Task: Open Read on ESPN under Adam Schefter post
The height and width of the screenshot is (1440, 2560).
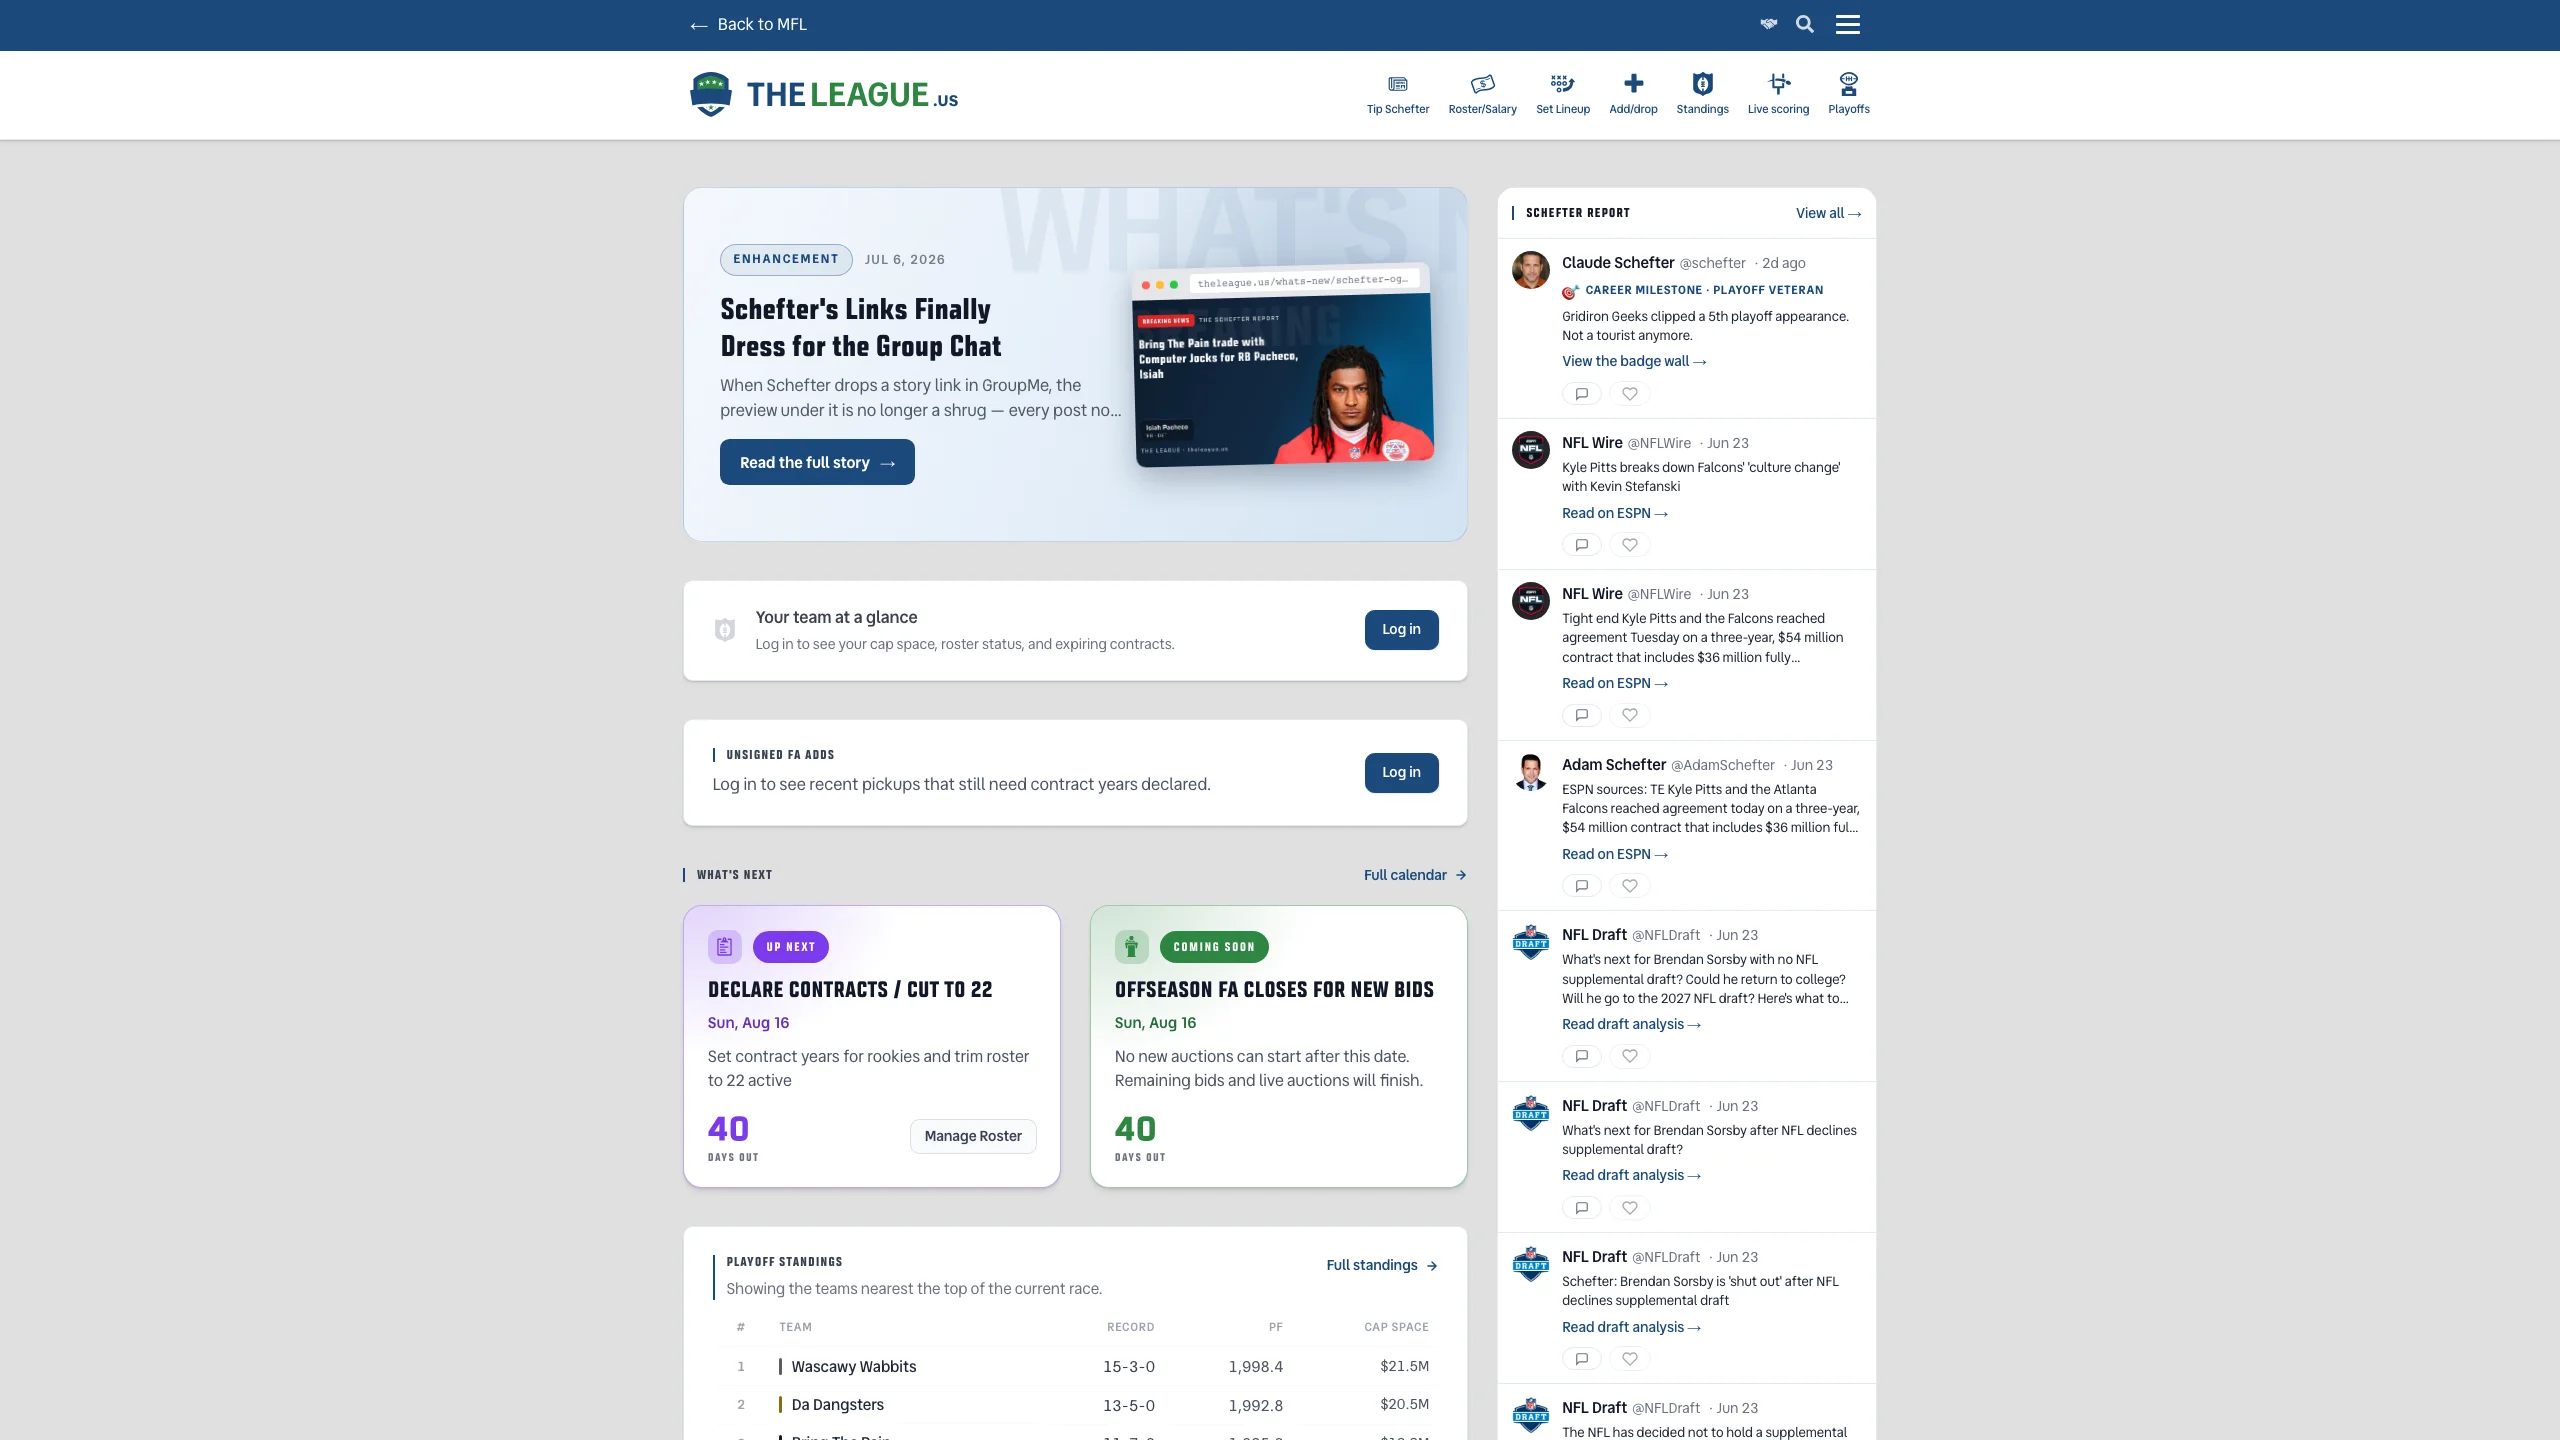Action: [x=1615, y=854]
